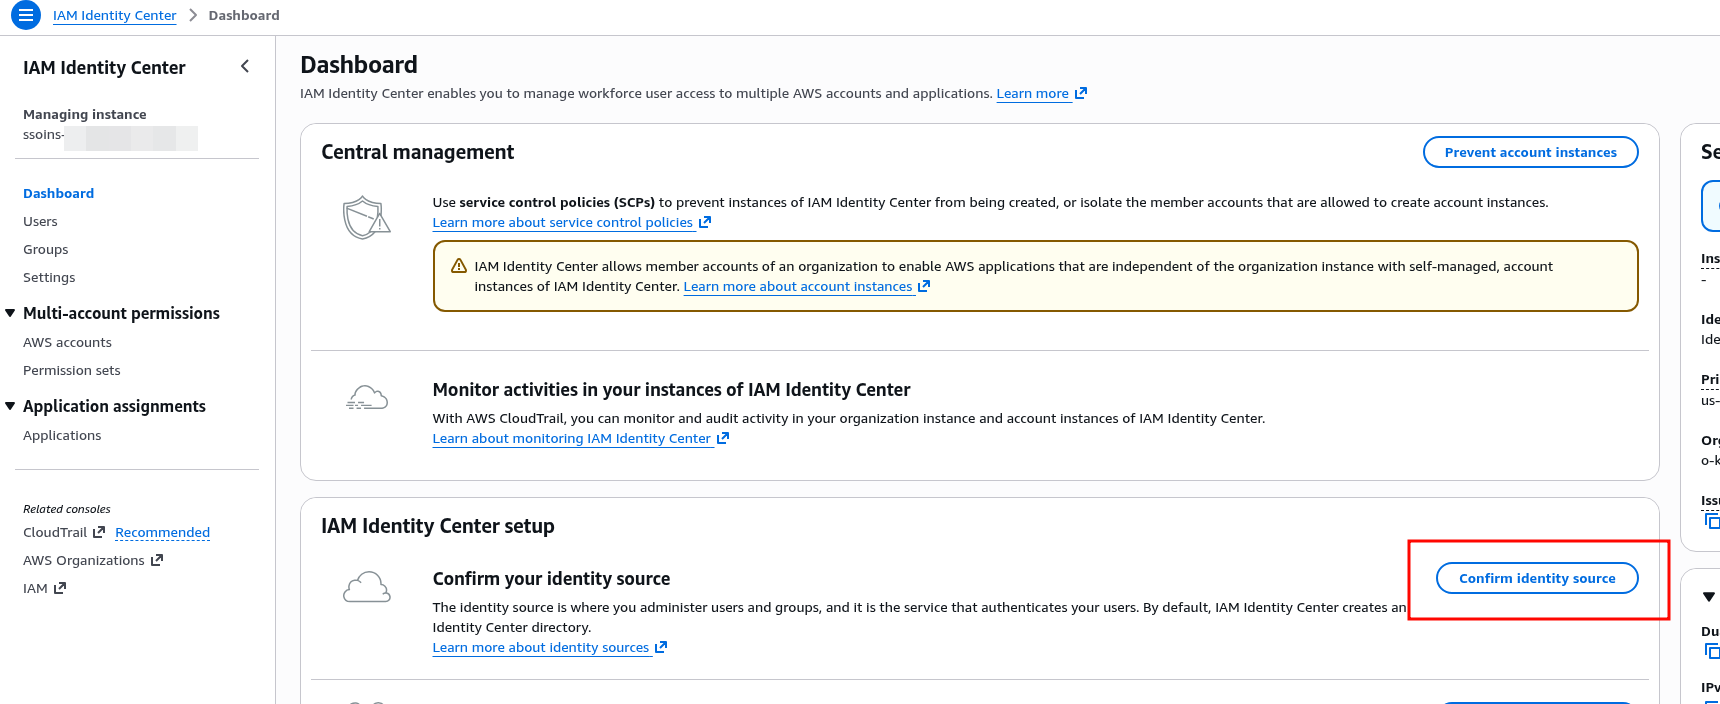This screenshot has height=704, width=1720.
Task: Open Learn more about service control policies
Action: point(562,222)
